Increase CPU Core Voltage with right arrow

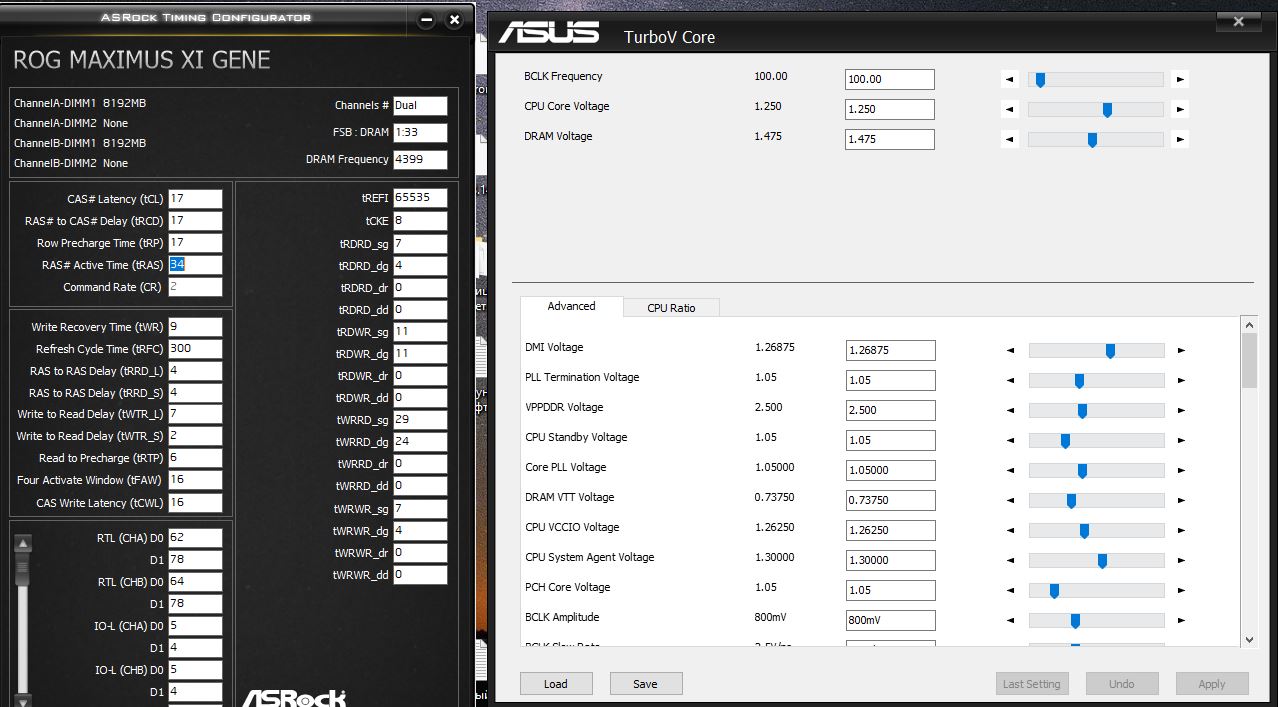(1181, 110)
